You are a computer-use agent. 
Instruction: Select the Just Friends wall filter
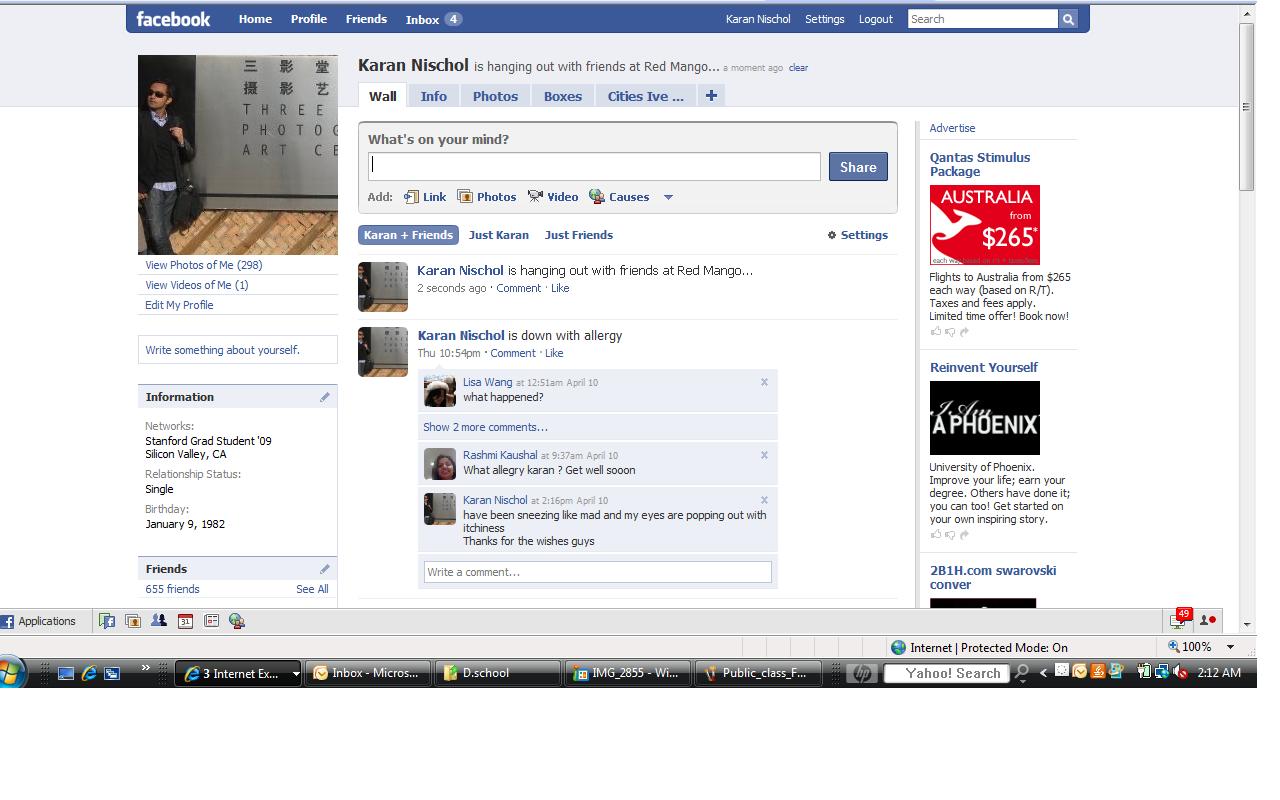coord(578,235)
